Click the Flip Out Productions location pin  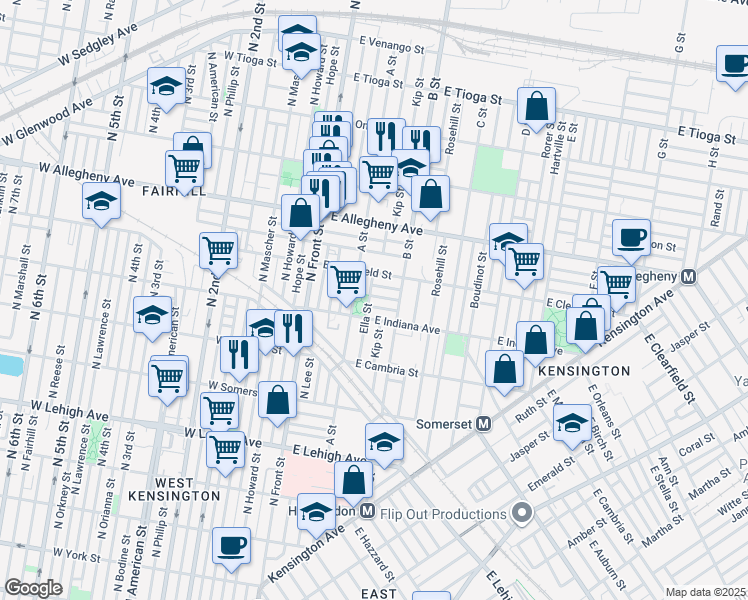(522, 514)
